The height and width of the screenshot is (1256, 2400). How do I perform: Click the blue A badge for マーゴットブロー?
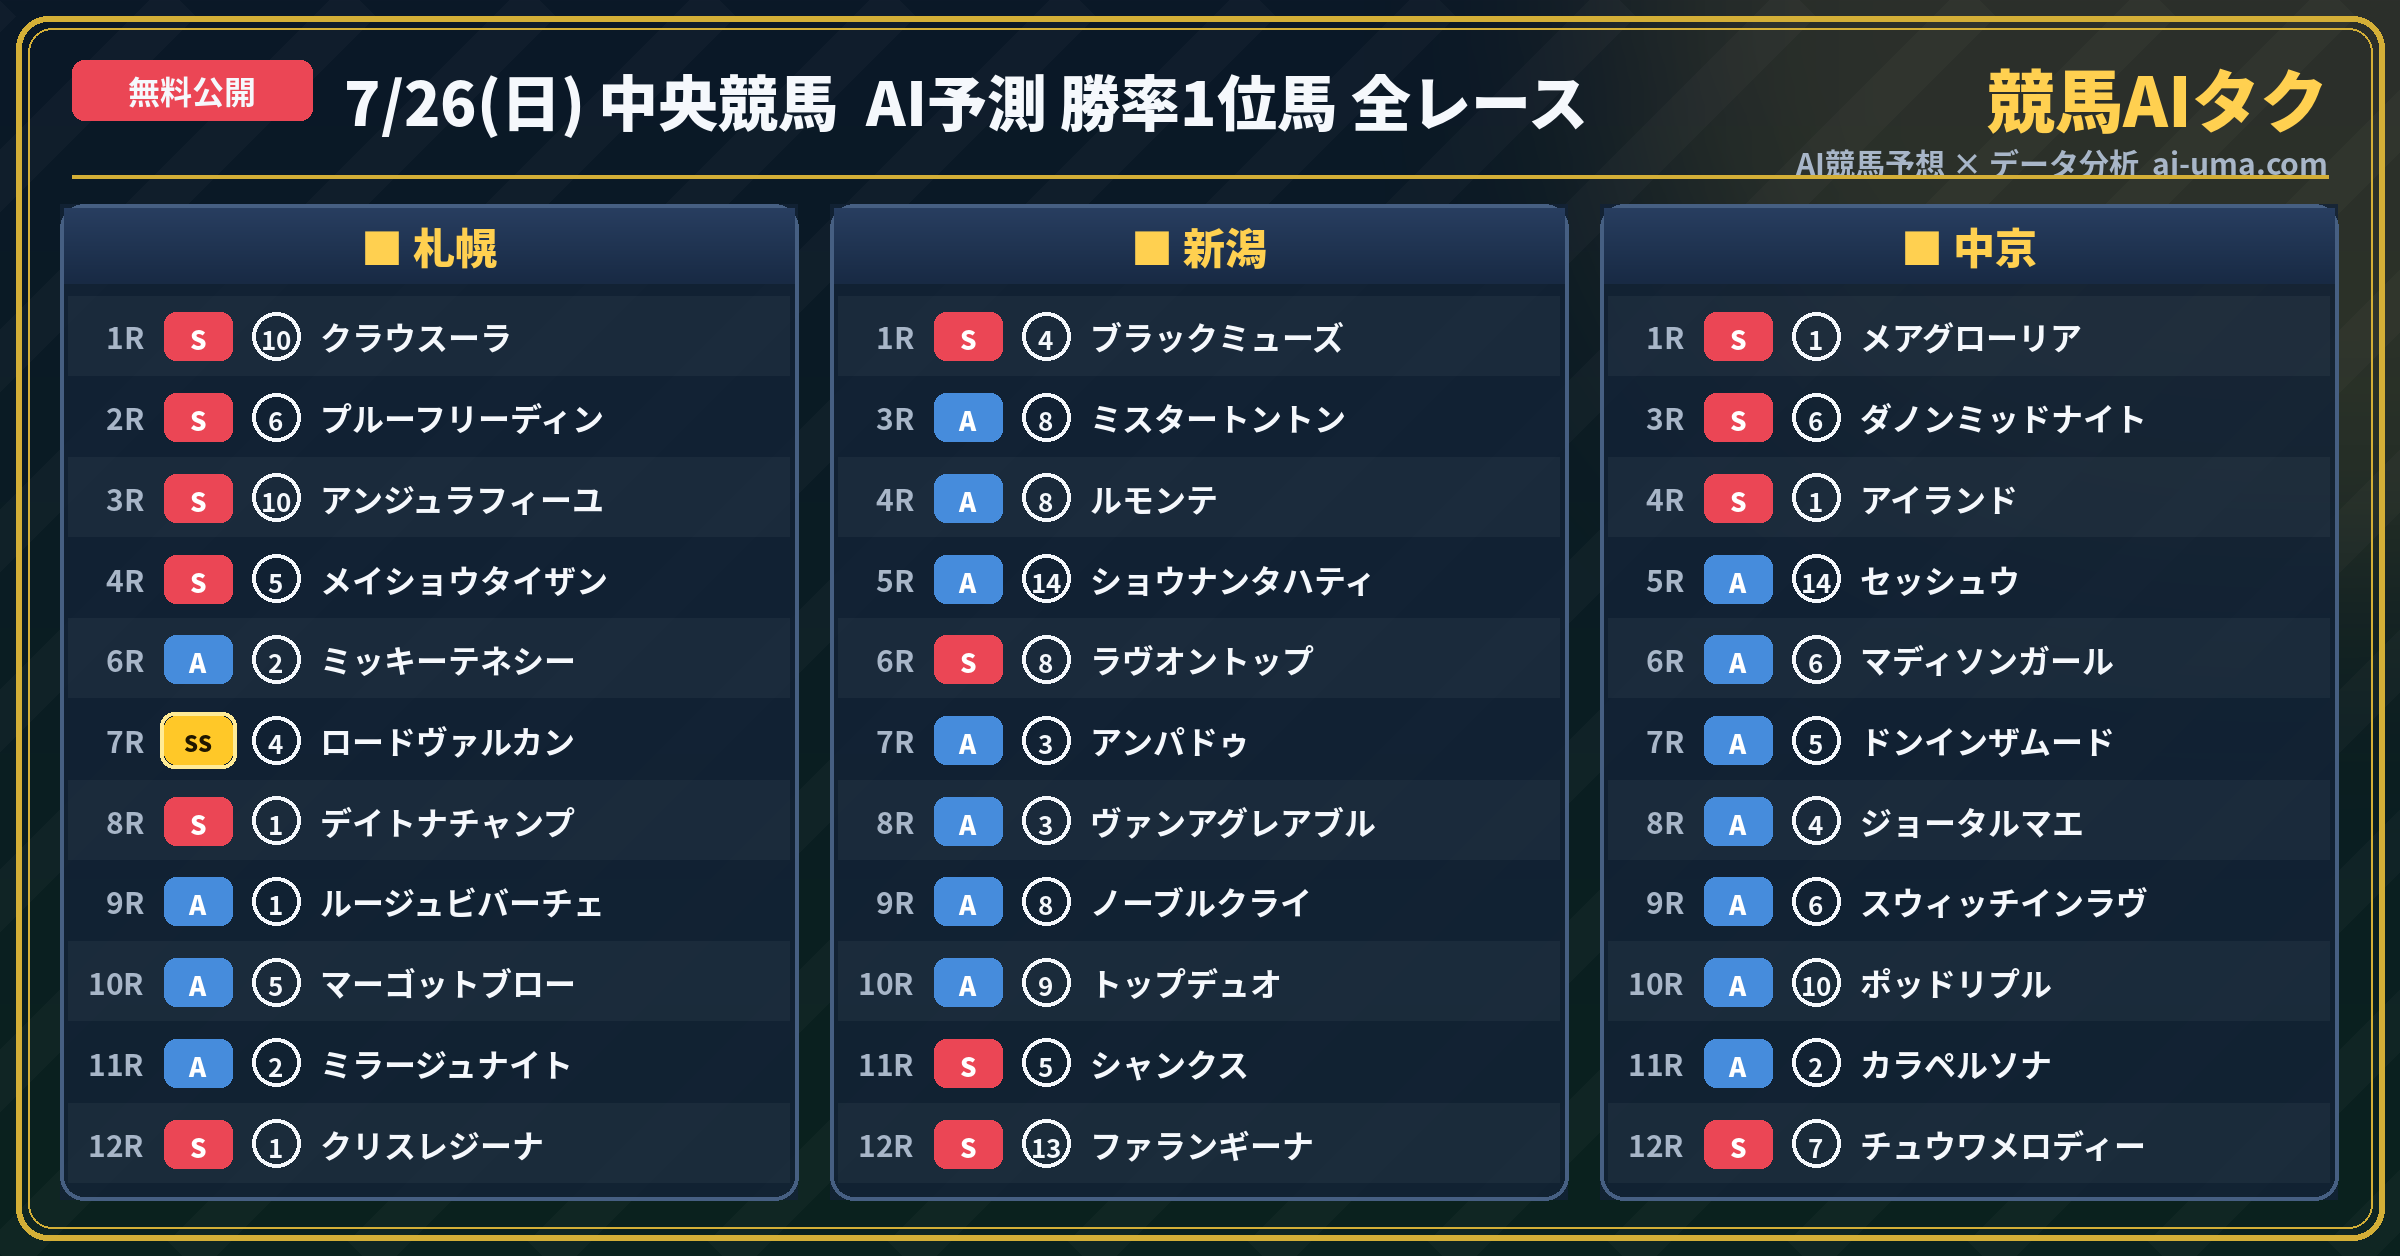tap(198, 983)
